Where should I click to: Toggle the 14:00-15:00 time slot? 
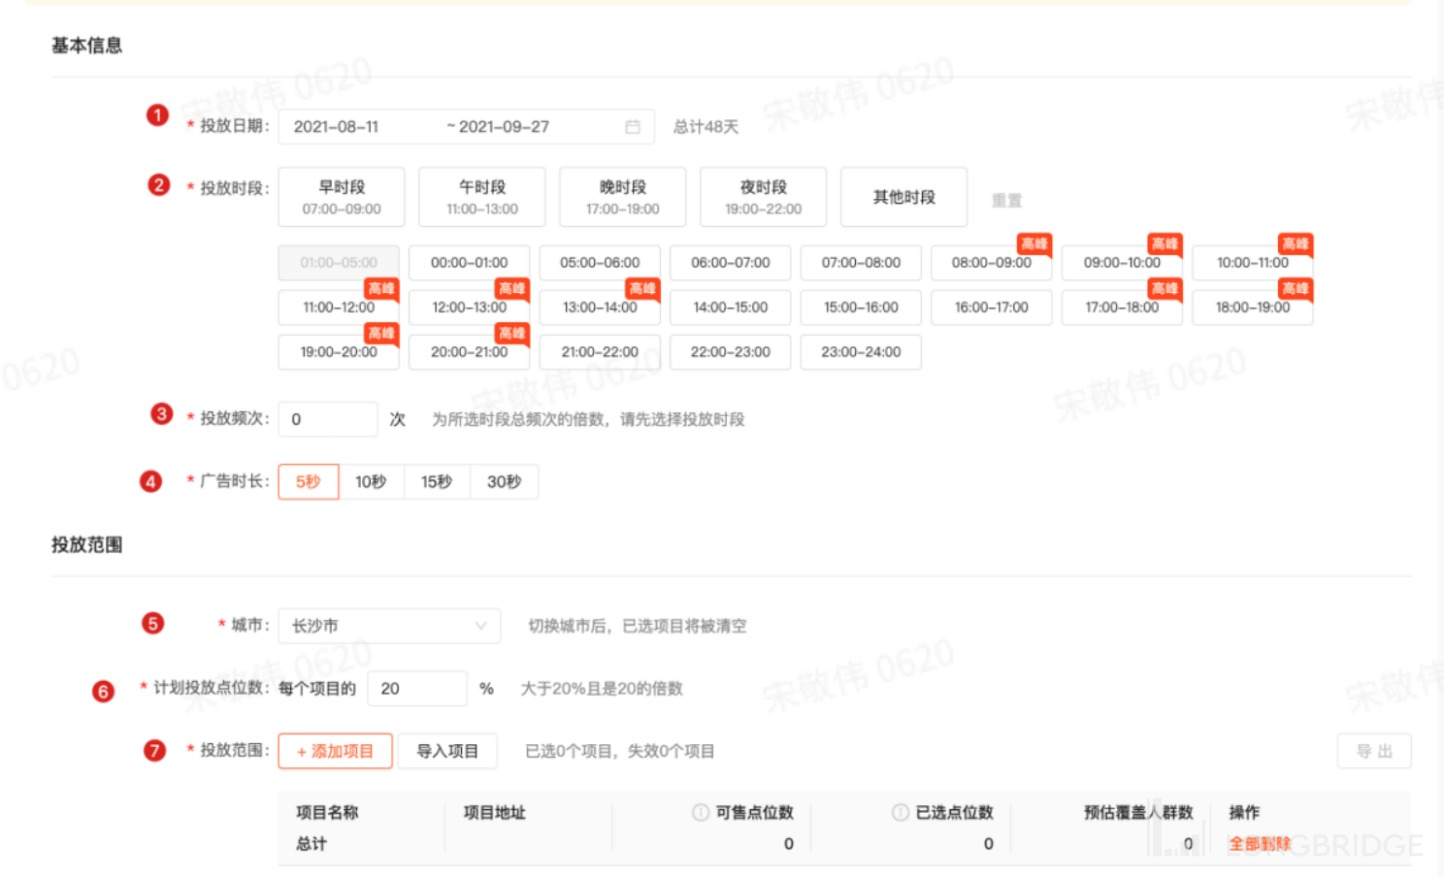click(730, 308)
